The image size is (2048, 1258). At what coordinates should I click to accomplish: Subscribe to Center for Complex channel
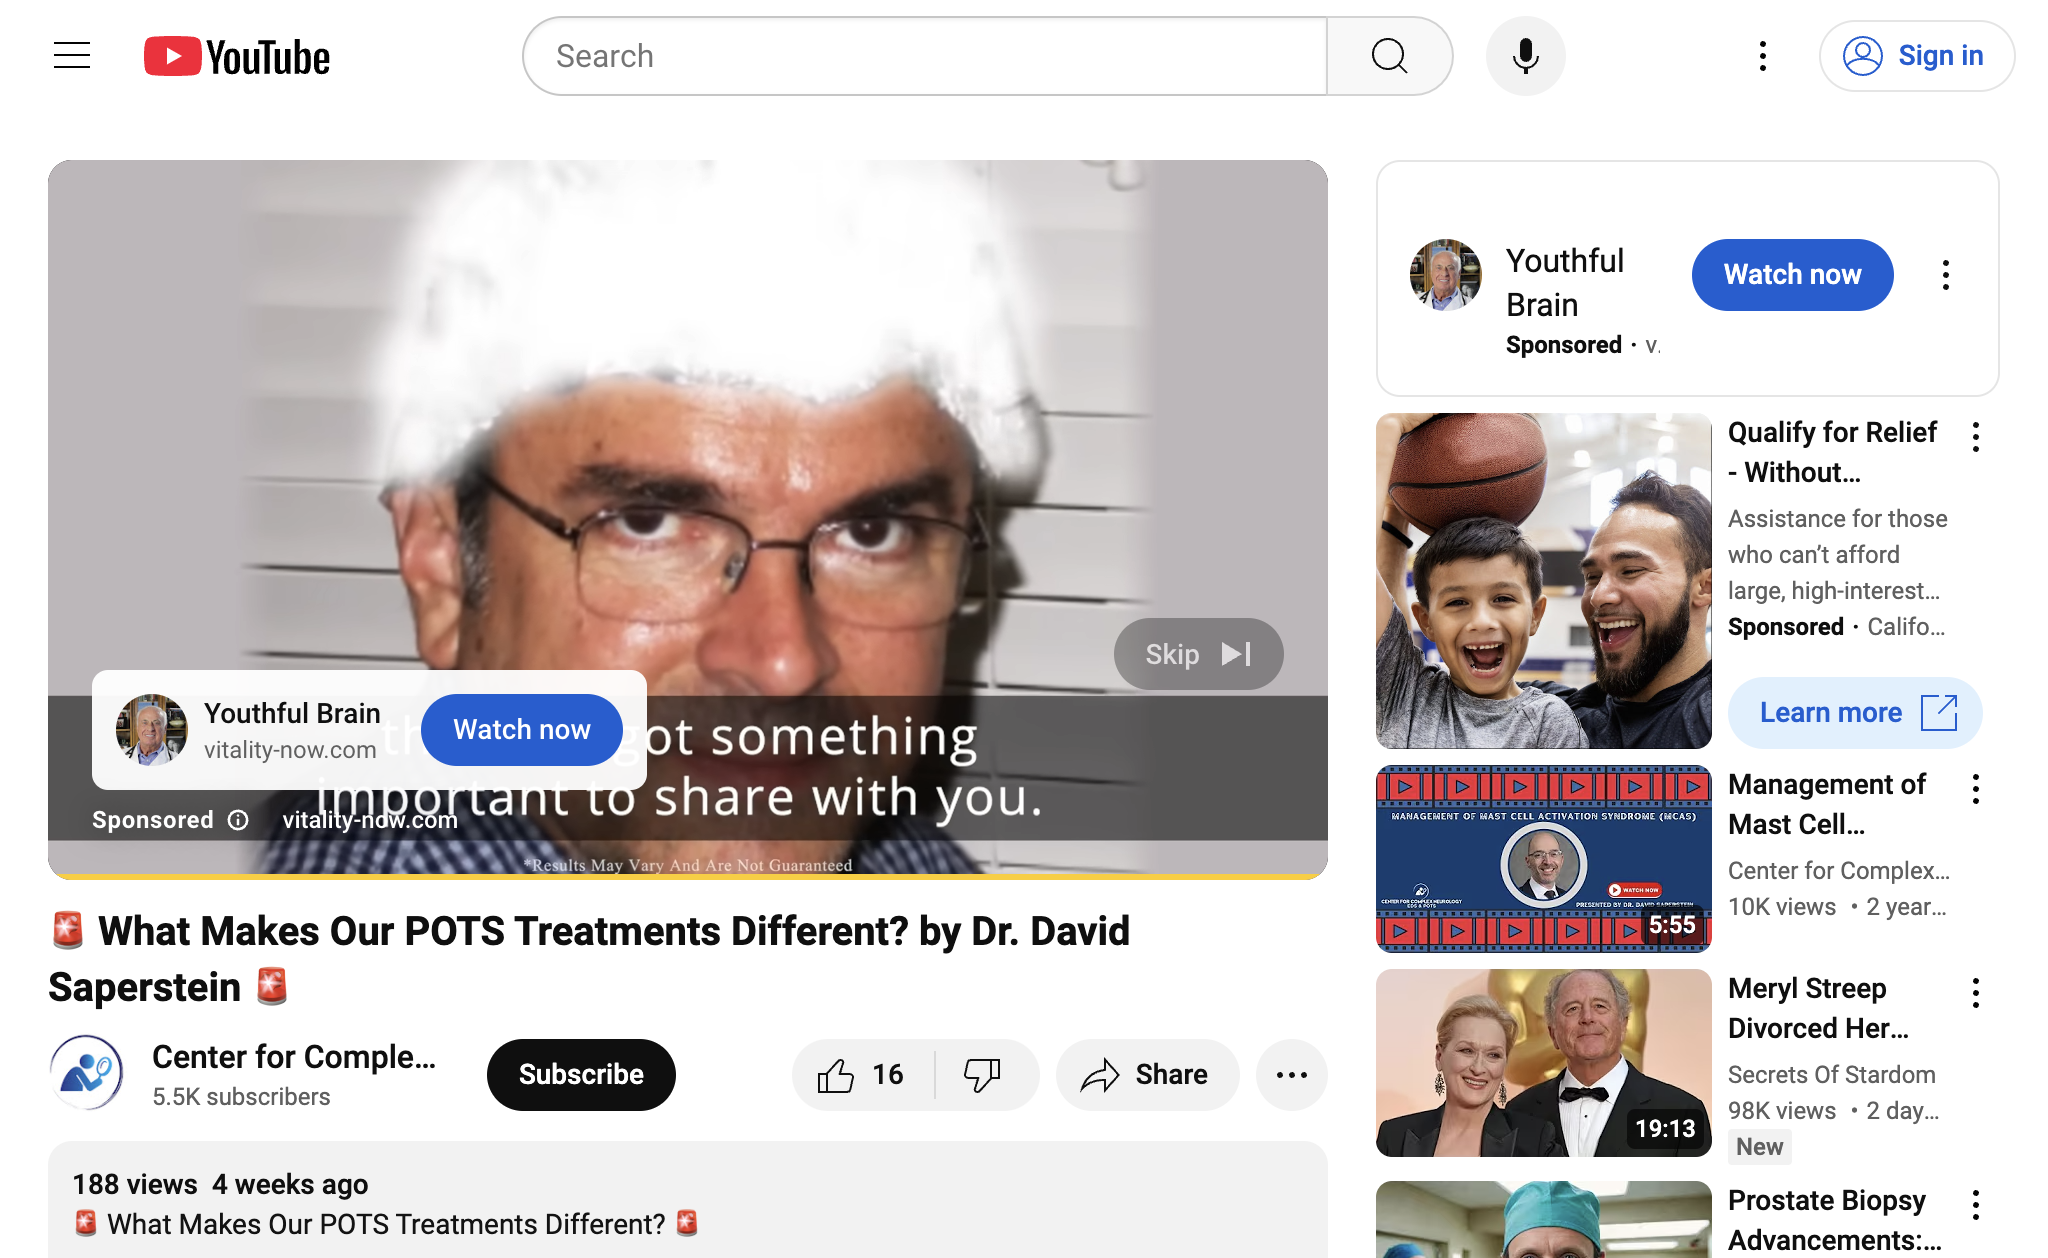[x=581, y=1075]
